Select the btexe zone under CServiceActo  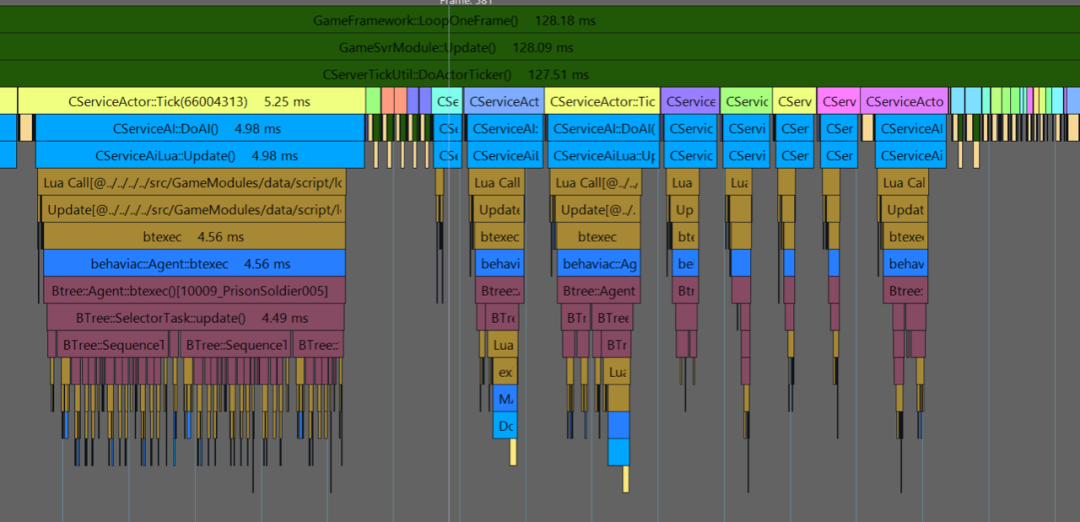pos(906,236)
